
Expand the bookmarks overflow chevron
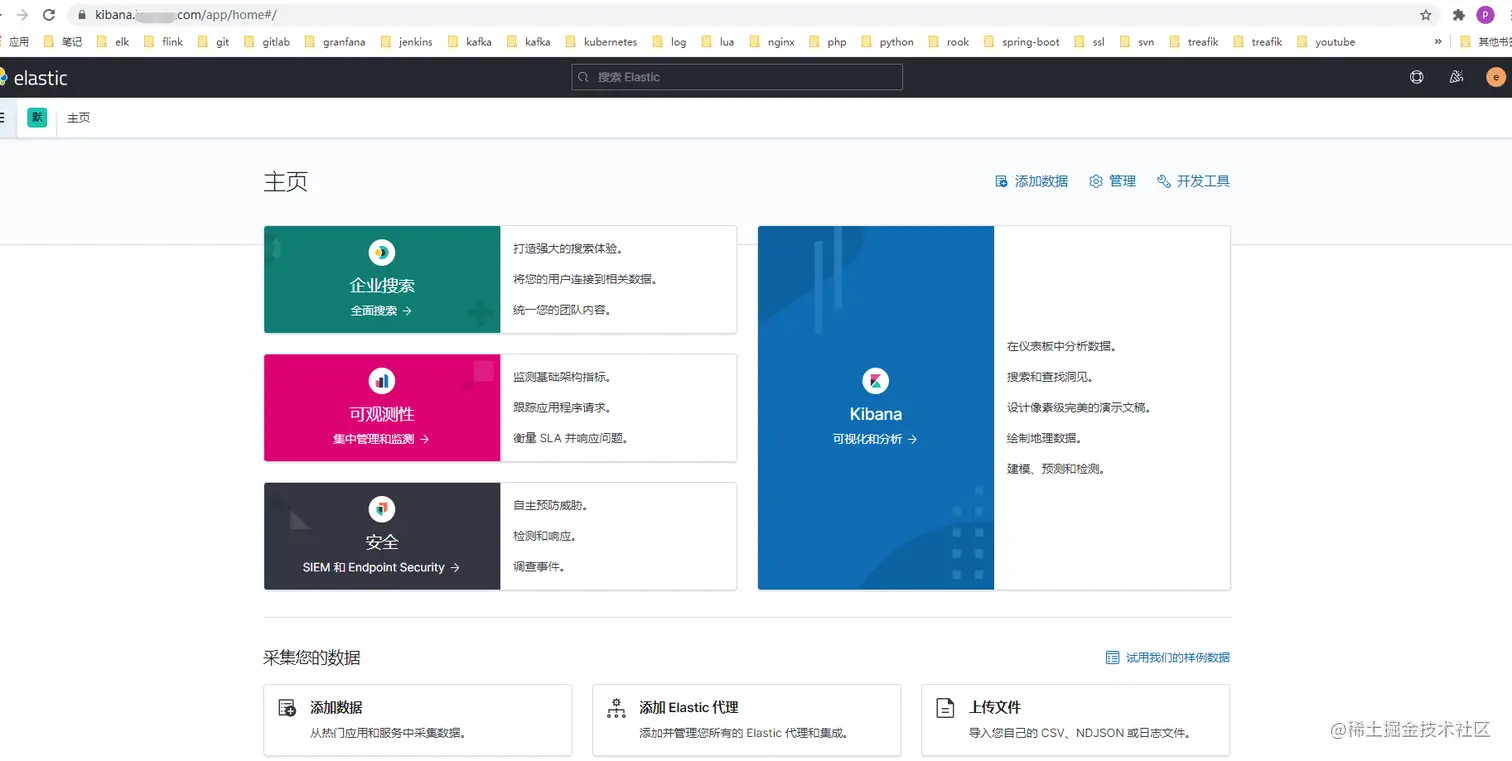[x=1438, y=42]
